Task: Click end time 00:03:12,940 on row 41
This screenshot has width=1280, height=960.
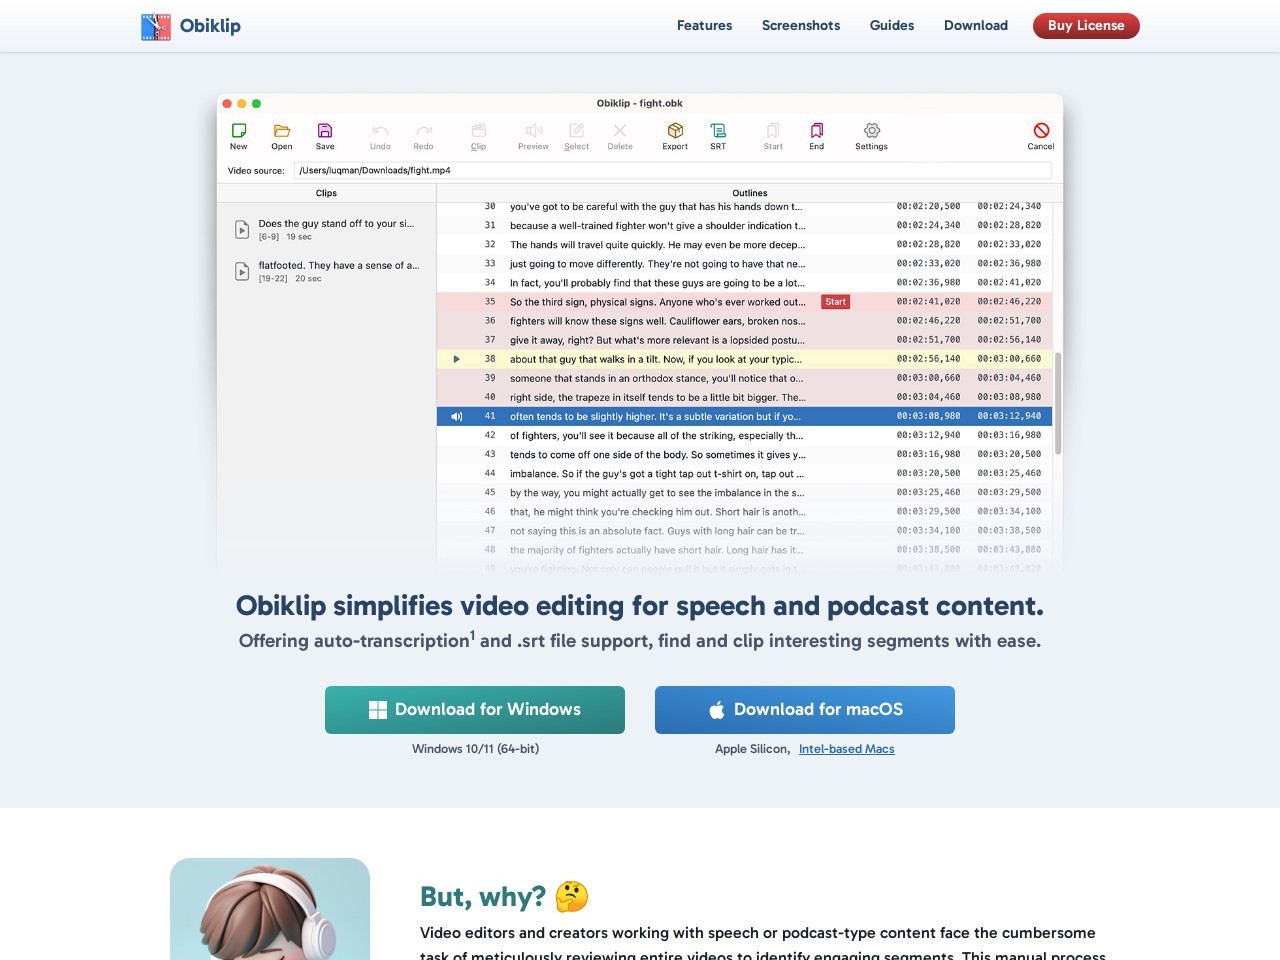Action: pyautogui.click(x=1009, y=416)
